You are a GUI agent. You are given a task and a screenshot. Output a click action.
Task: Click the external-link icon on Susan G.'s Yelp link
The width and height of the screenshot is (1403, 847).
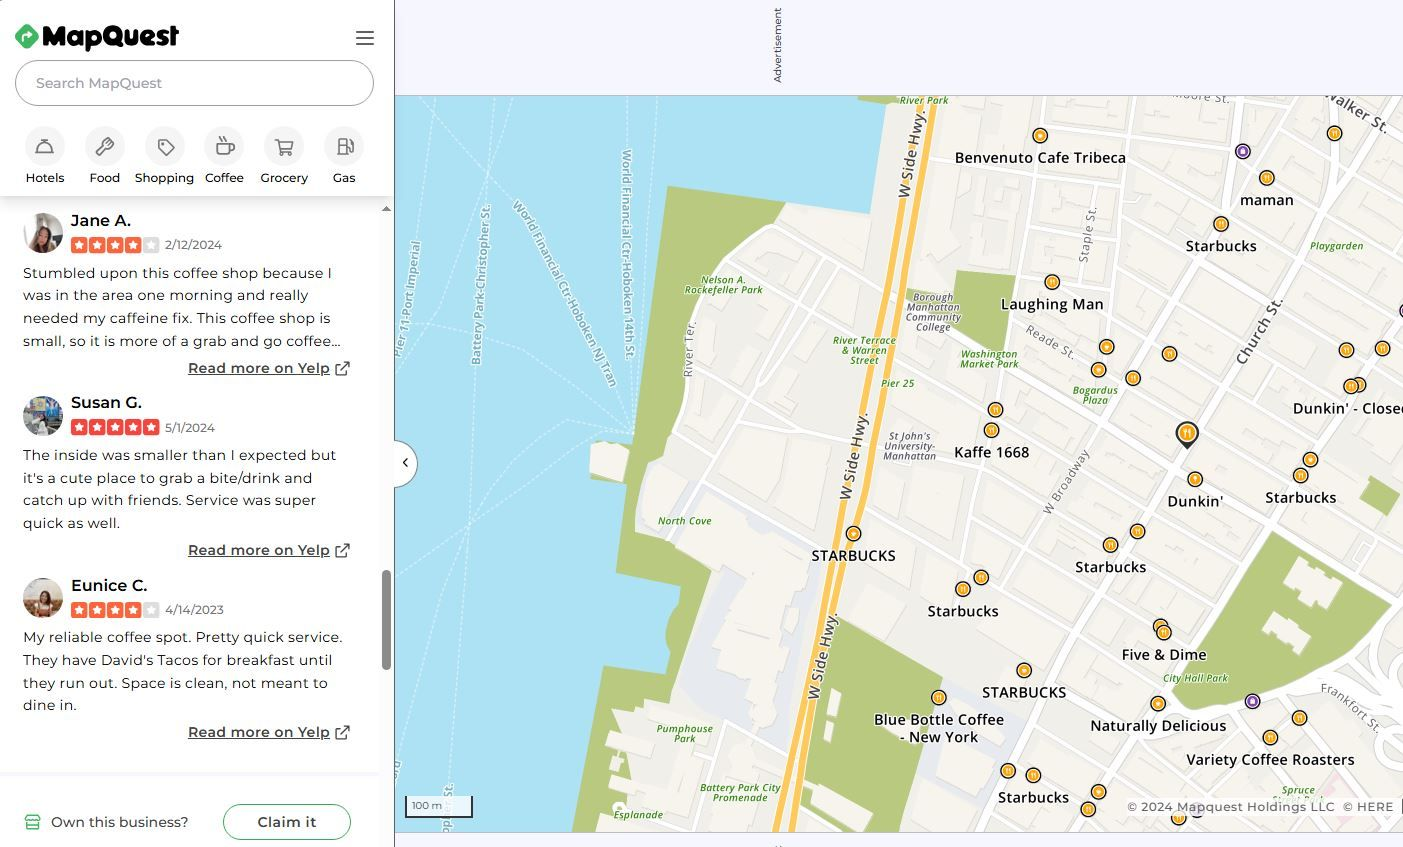342,549
